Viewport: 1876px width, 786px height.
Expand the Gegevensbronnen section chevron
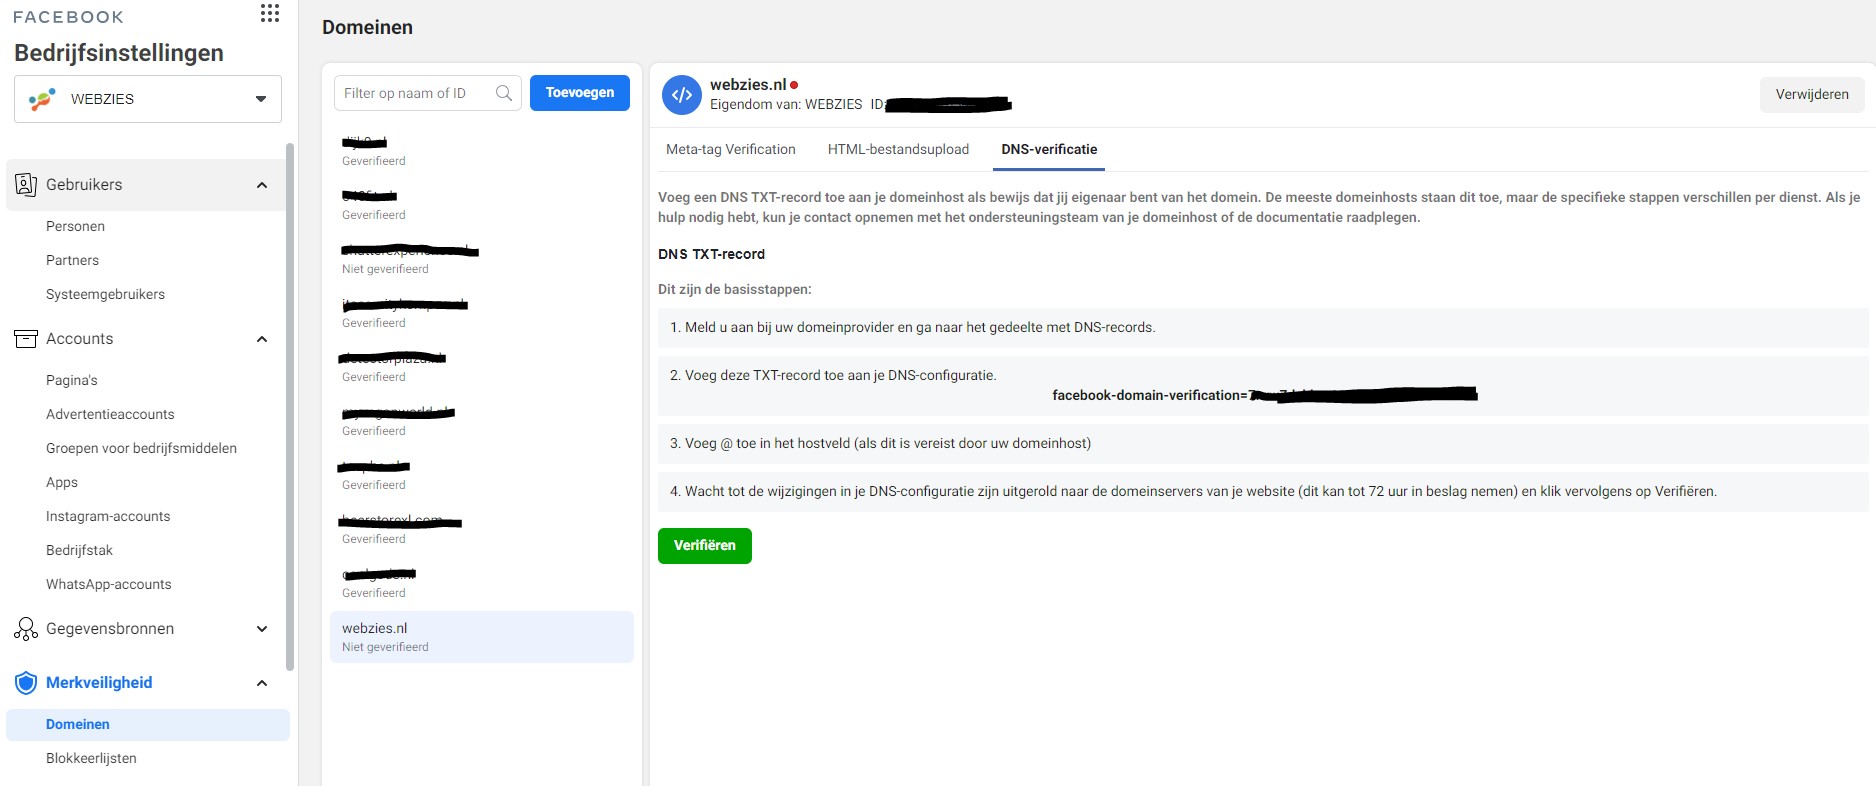[x=262, y=629]
